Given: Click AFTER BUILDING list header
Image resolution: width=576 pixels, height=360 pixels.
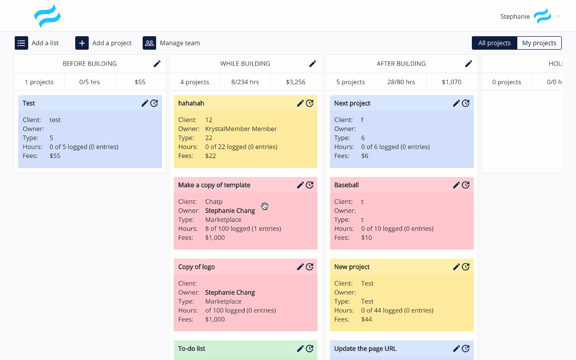Looking at the screenshot, I should (401, 64).
